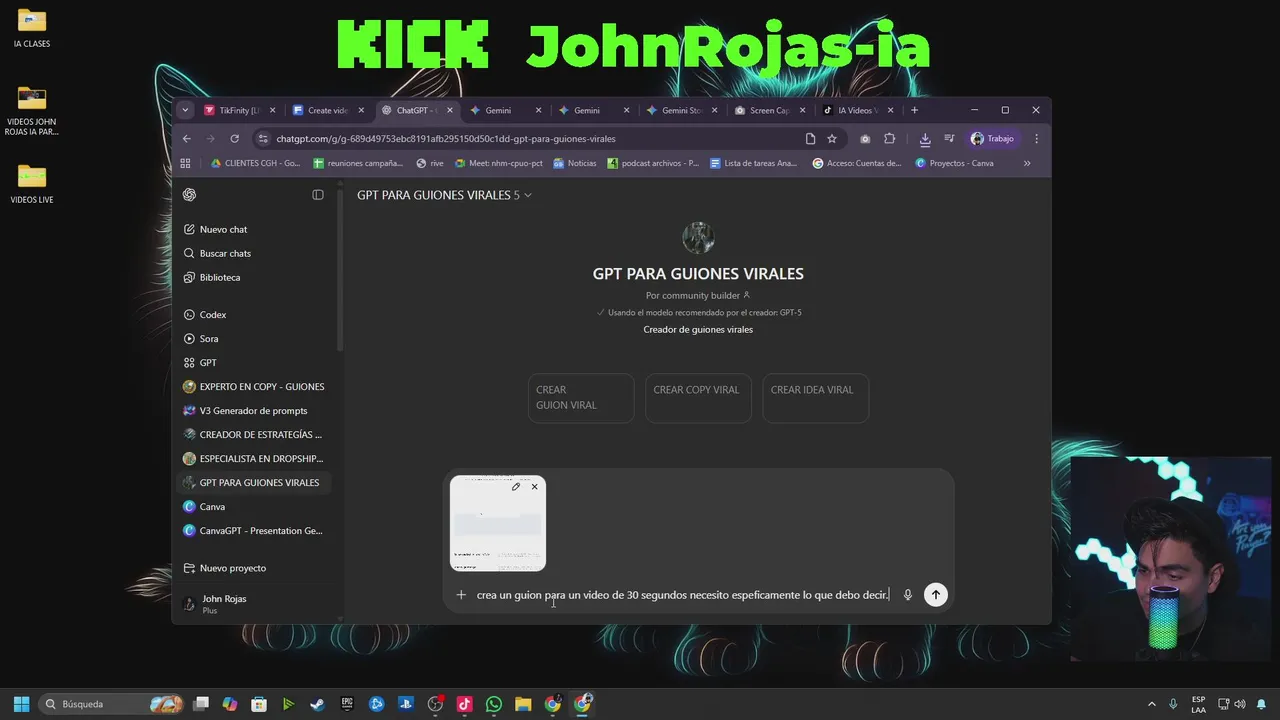Screen dimensions: 1280x720
Task: Open Lista de tareas Ana bookmark
Action: (x=754, y=163)
